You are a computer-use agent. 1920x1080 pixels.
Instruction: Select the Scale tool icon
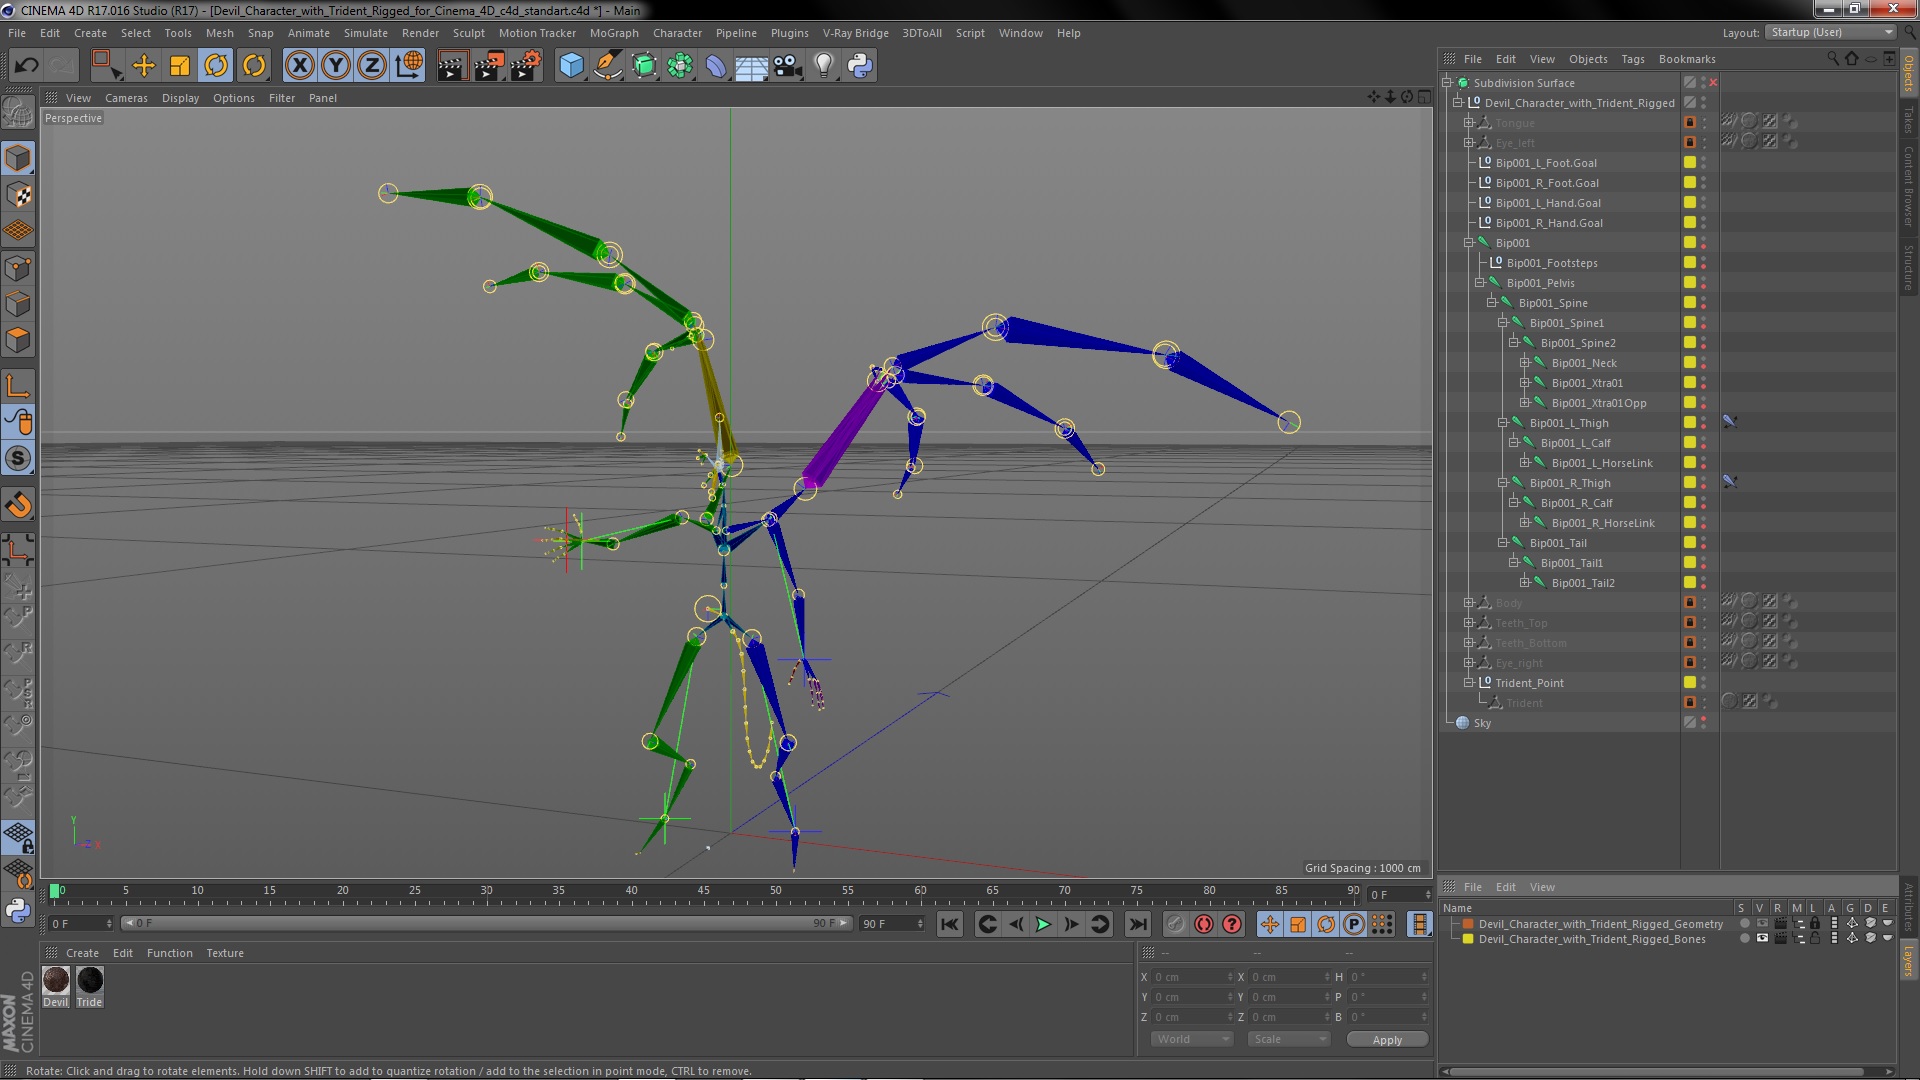tap(180, 66)
